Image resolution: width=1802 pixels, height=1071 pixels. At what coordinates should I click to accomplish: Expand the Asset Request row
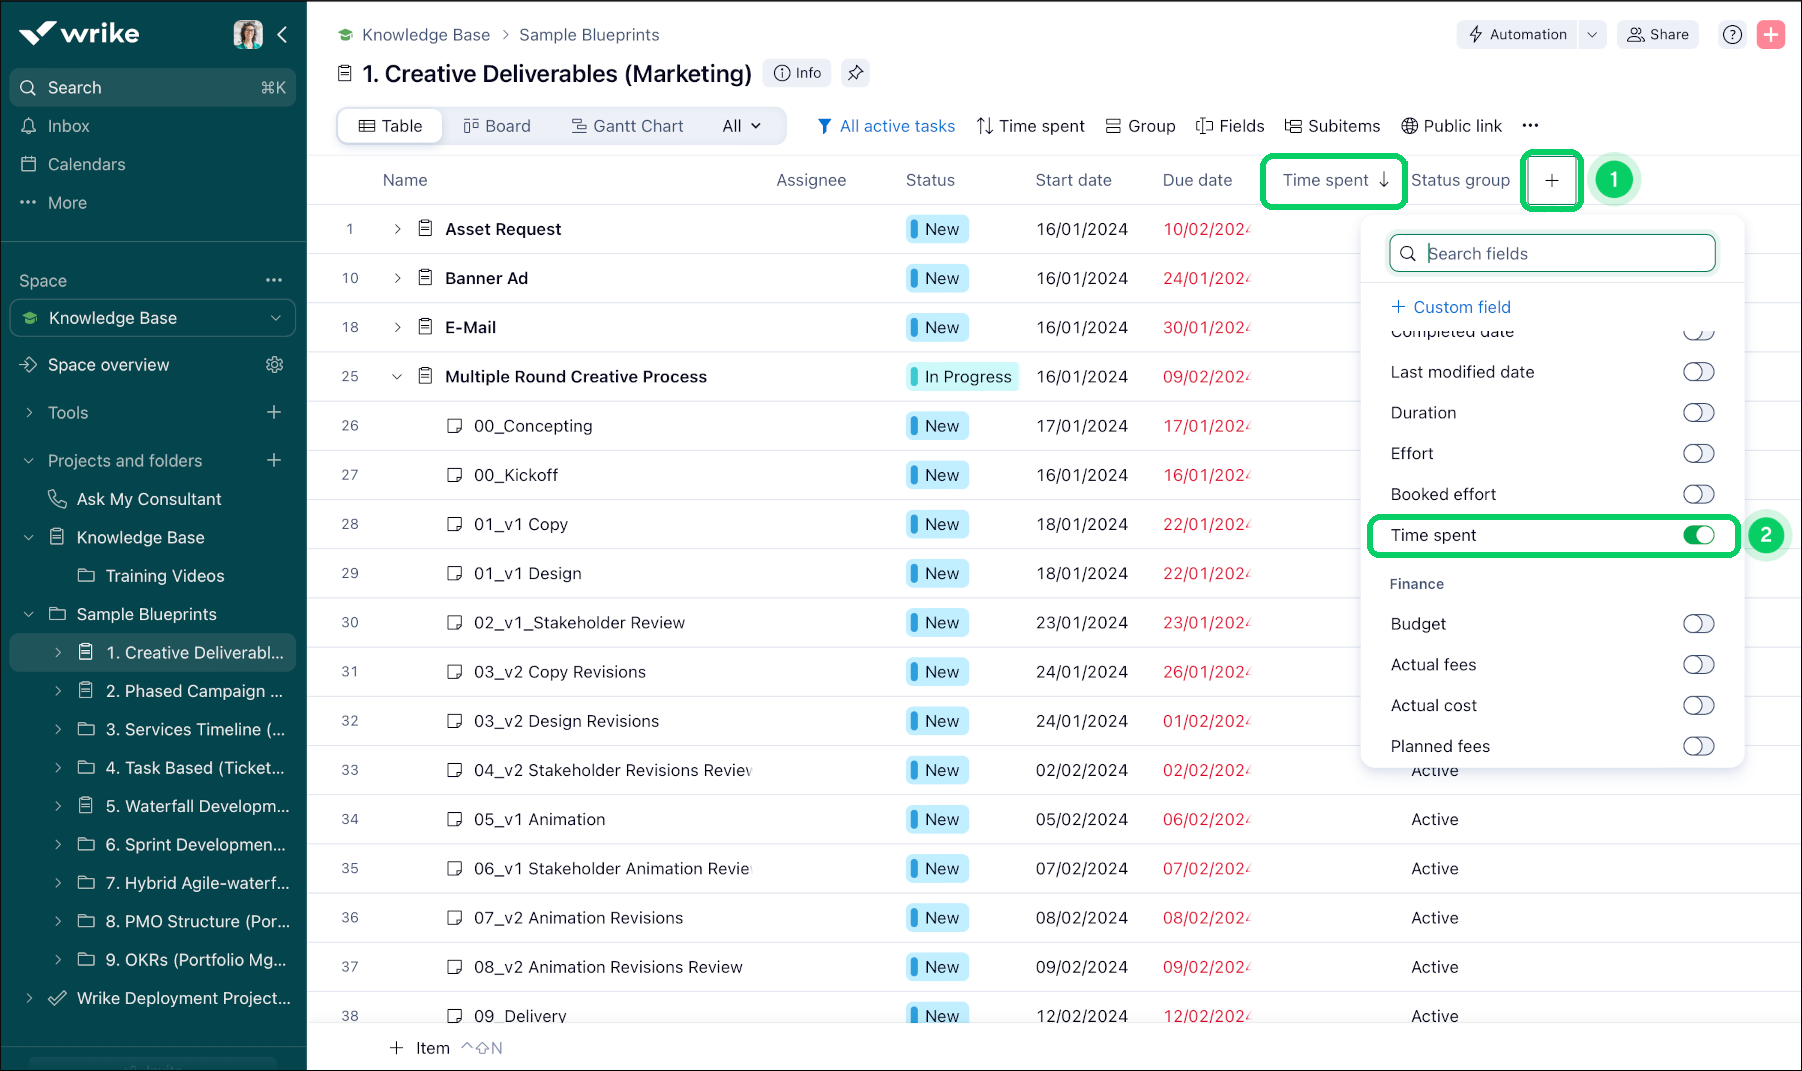397,229
